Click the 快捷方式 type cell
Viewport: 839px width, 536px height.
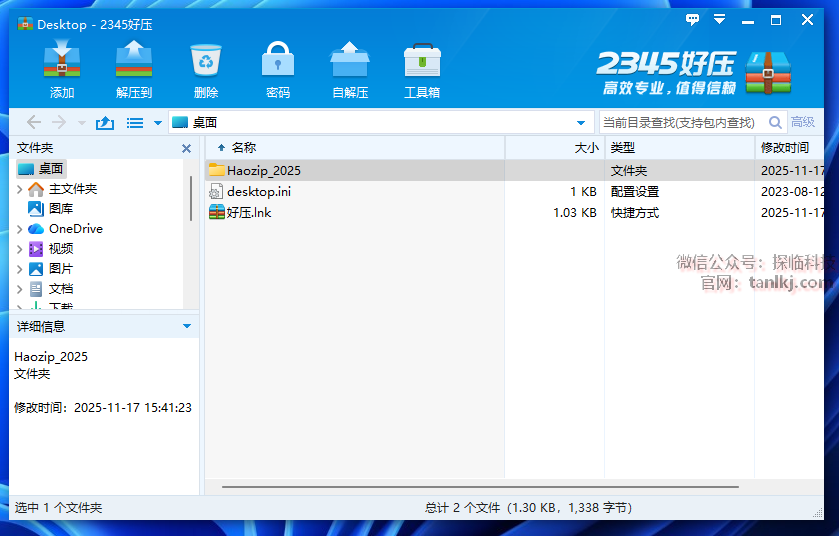click(635, 213)
